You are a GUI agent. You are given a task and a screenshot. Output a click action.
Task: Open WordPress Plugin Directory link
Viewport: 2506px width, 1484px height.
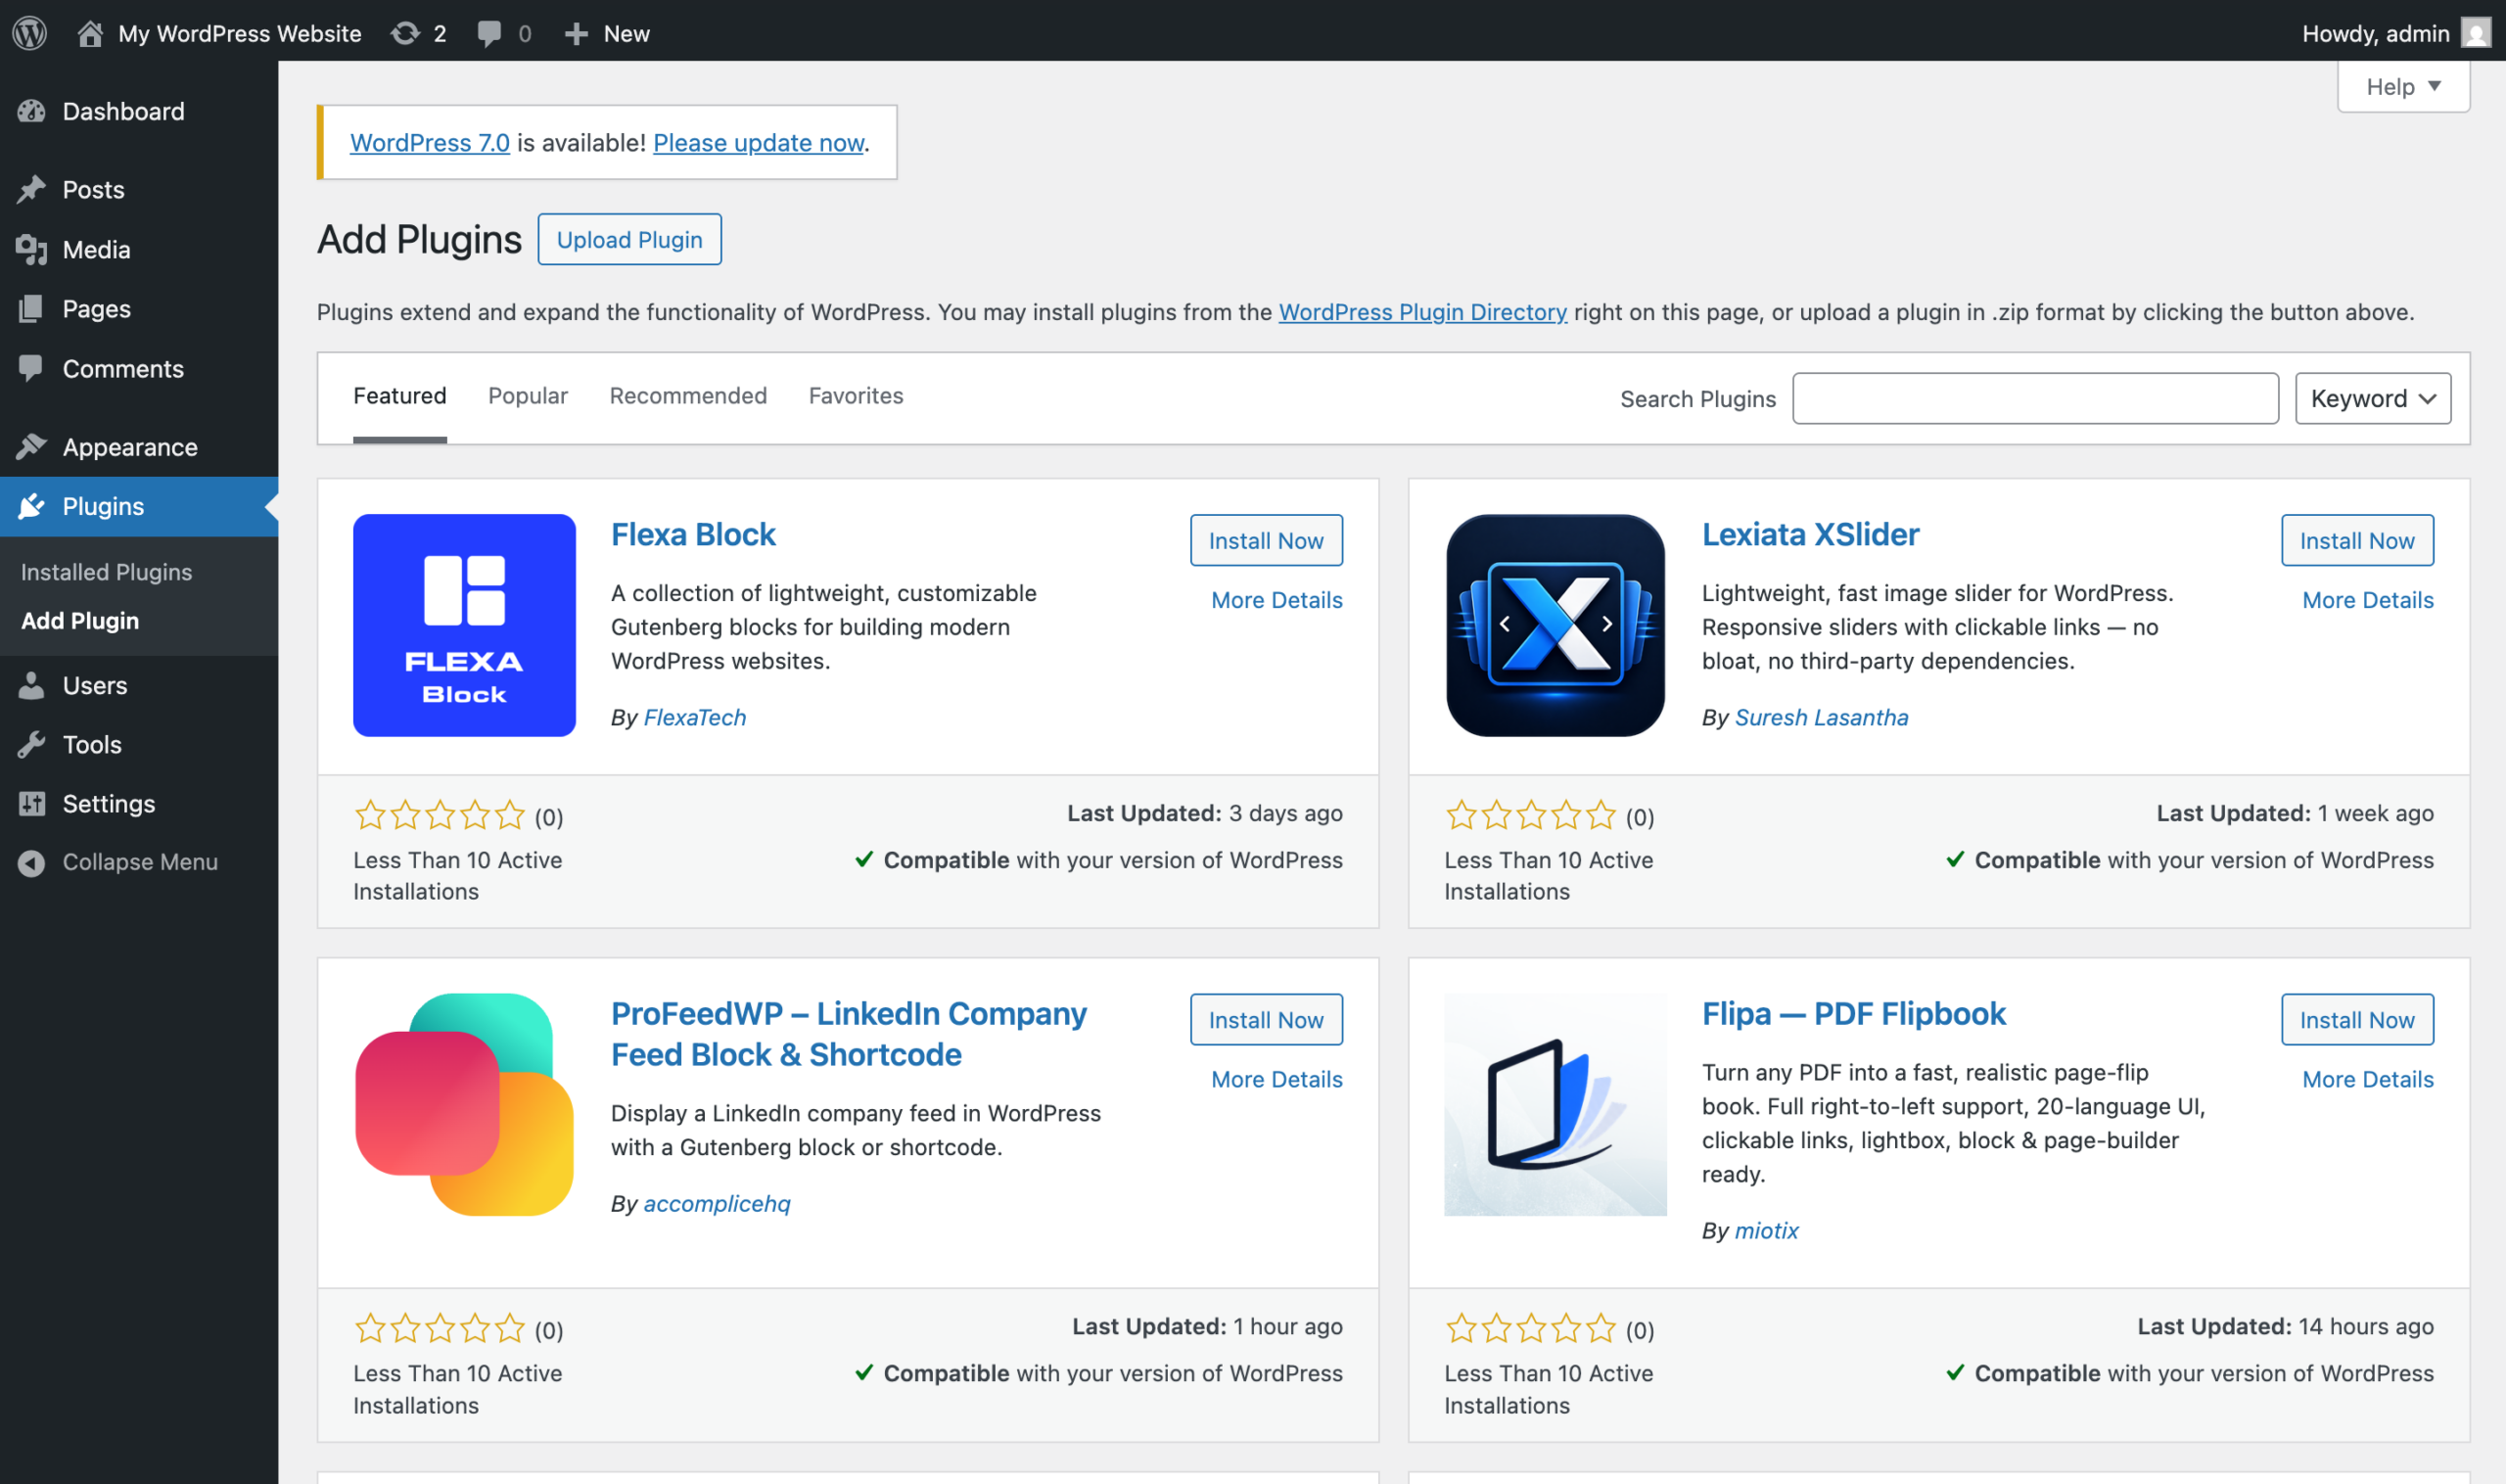tap(1422, 311)
